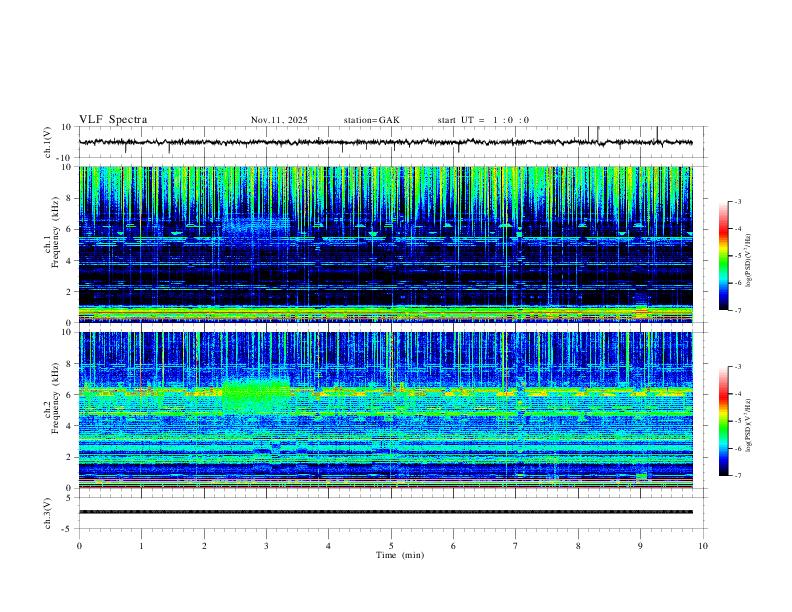792x612 pixels.
Task: Click the "-3" label on ch.1 color bar
Action: pos(738,201)
